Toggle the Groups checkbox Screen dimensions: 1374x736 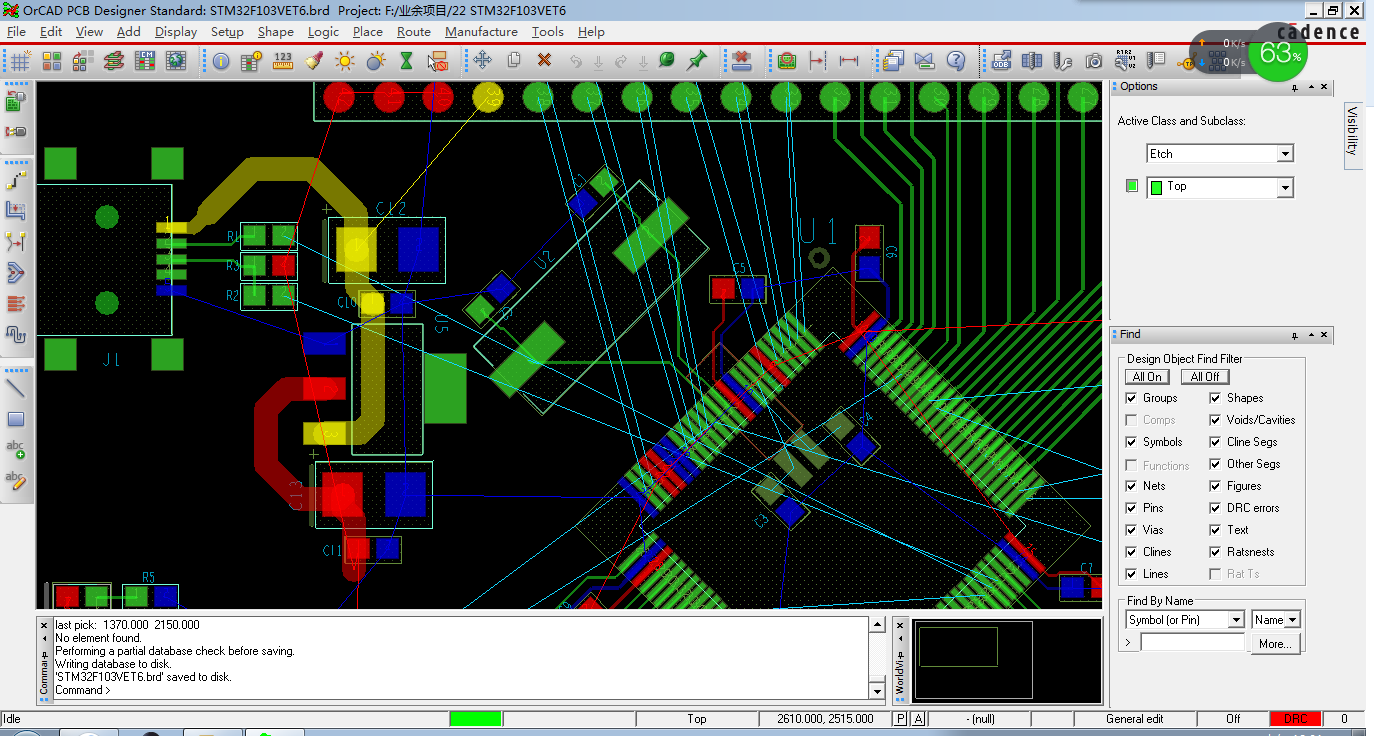coord(1131,398)
